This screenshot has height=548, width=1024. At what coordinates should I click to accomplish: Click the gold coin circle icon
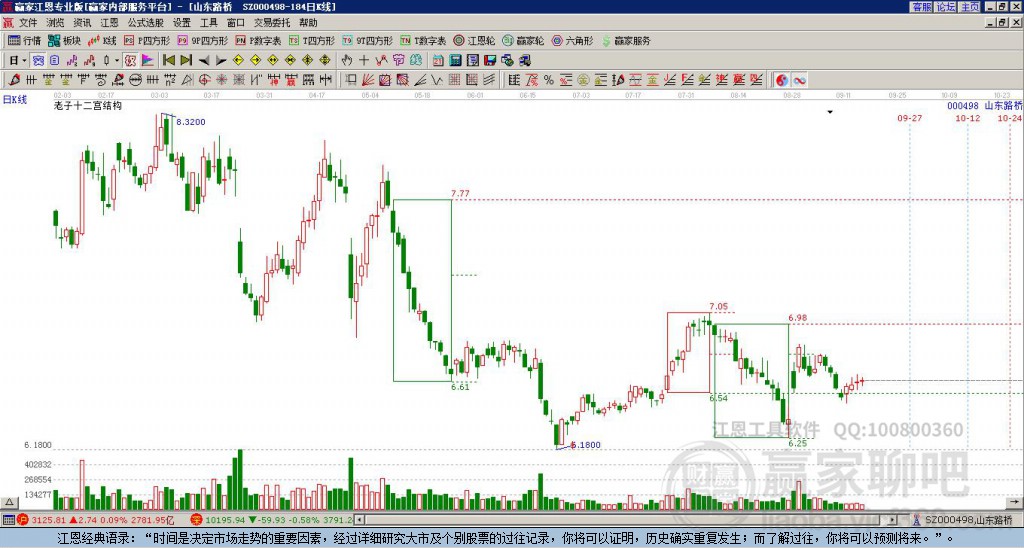coord(583,80)
